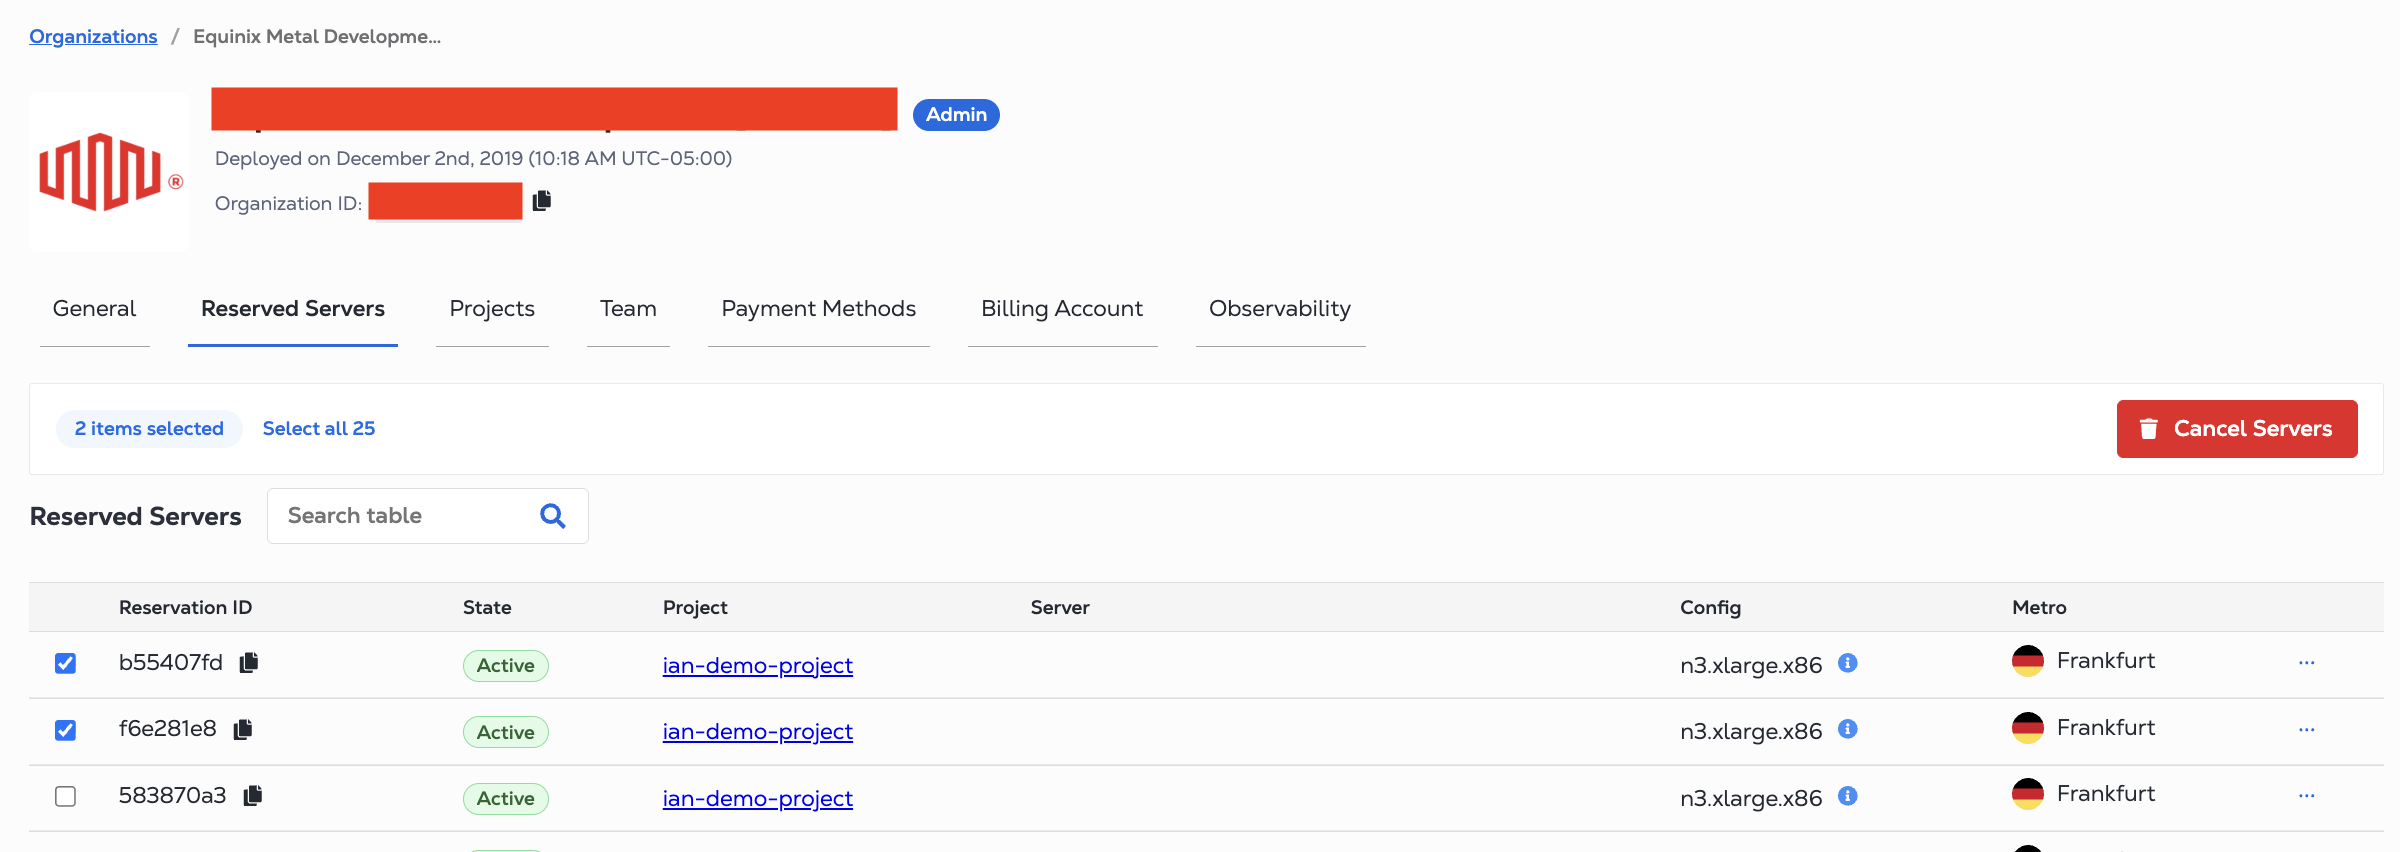
Task: Uncheck the b55407fd reservation checkbox
Action: [65, 663]
